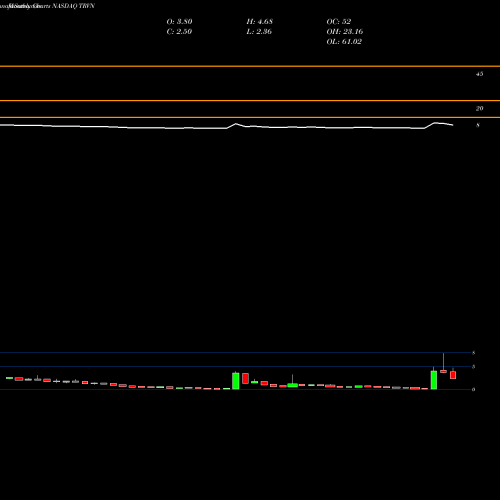Click the last red candle on the right
The image size is (500, 500).
tap(453, 375)
